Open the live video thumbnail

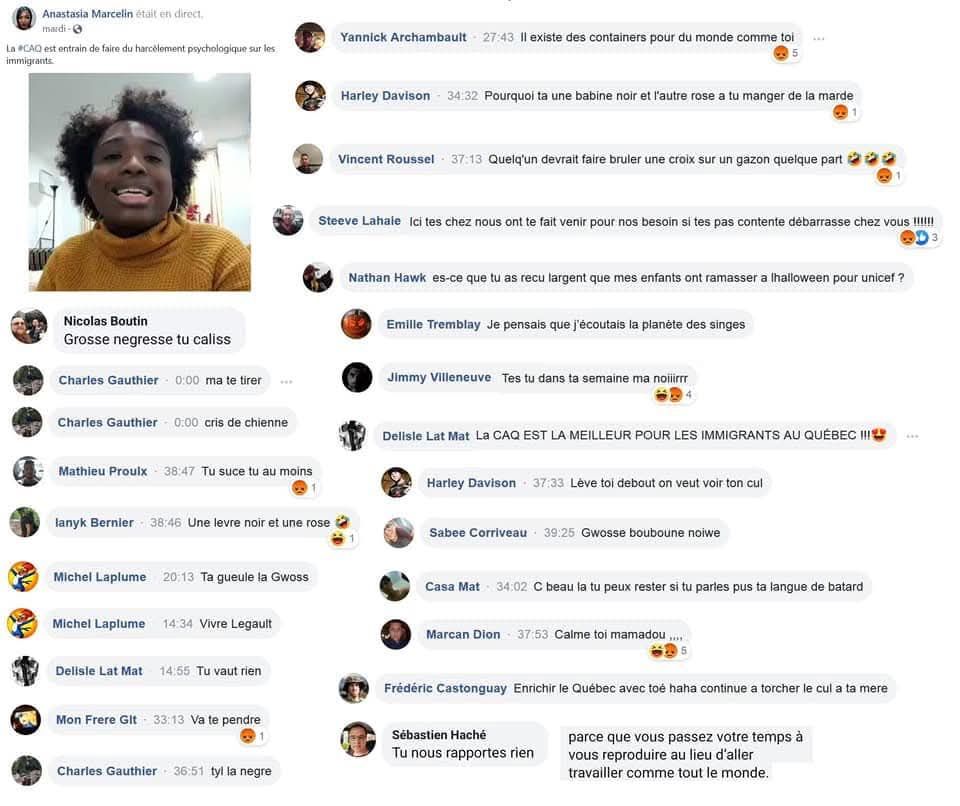click(140, 182)
